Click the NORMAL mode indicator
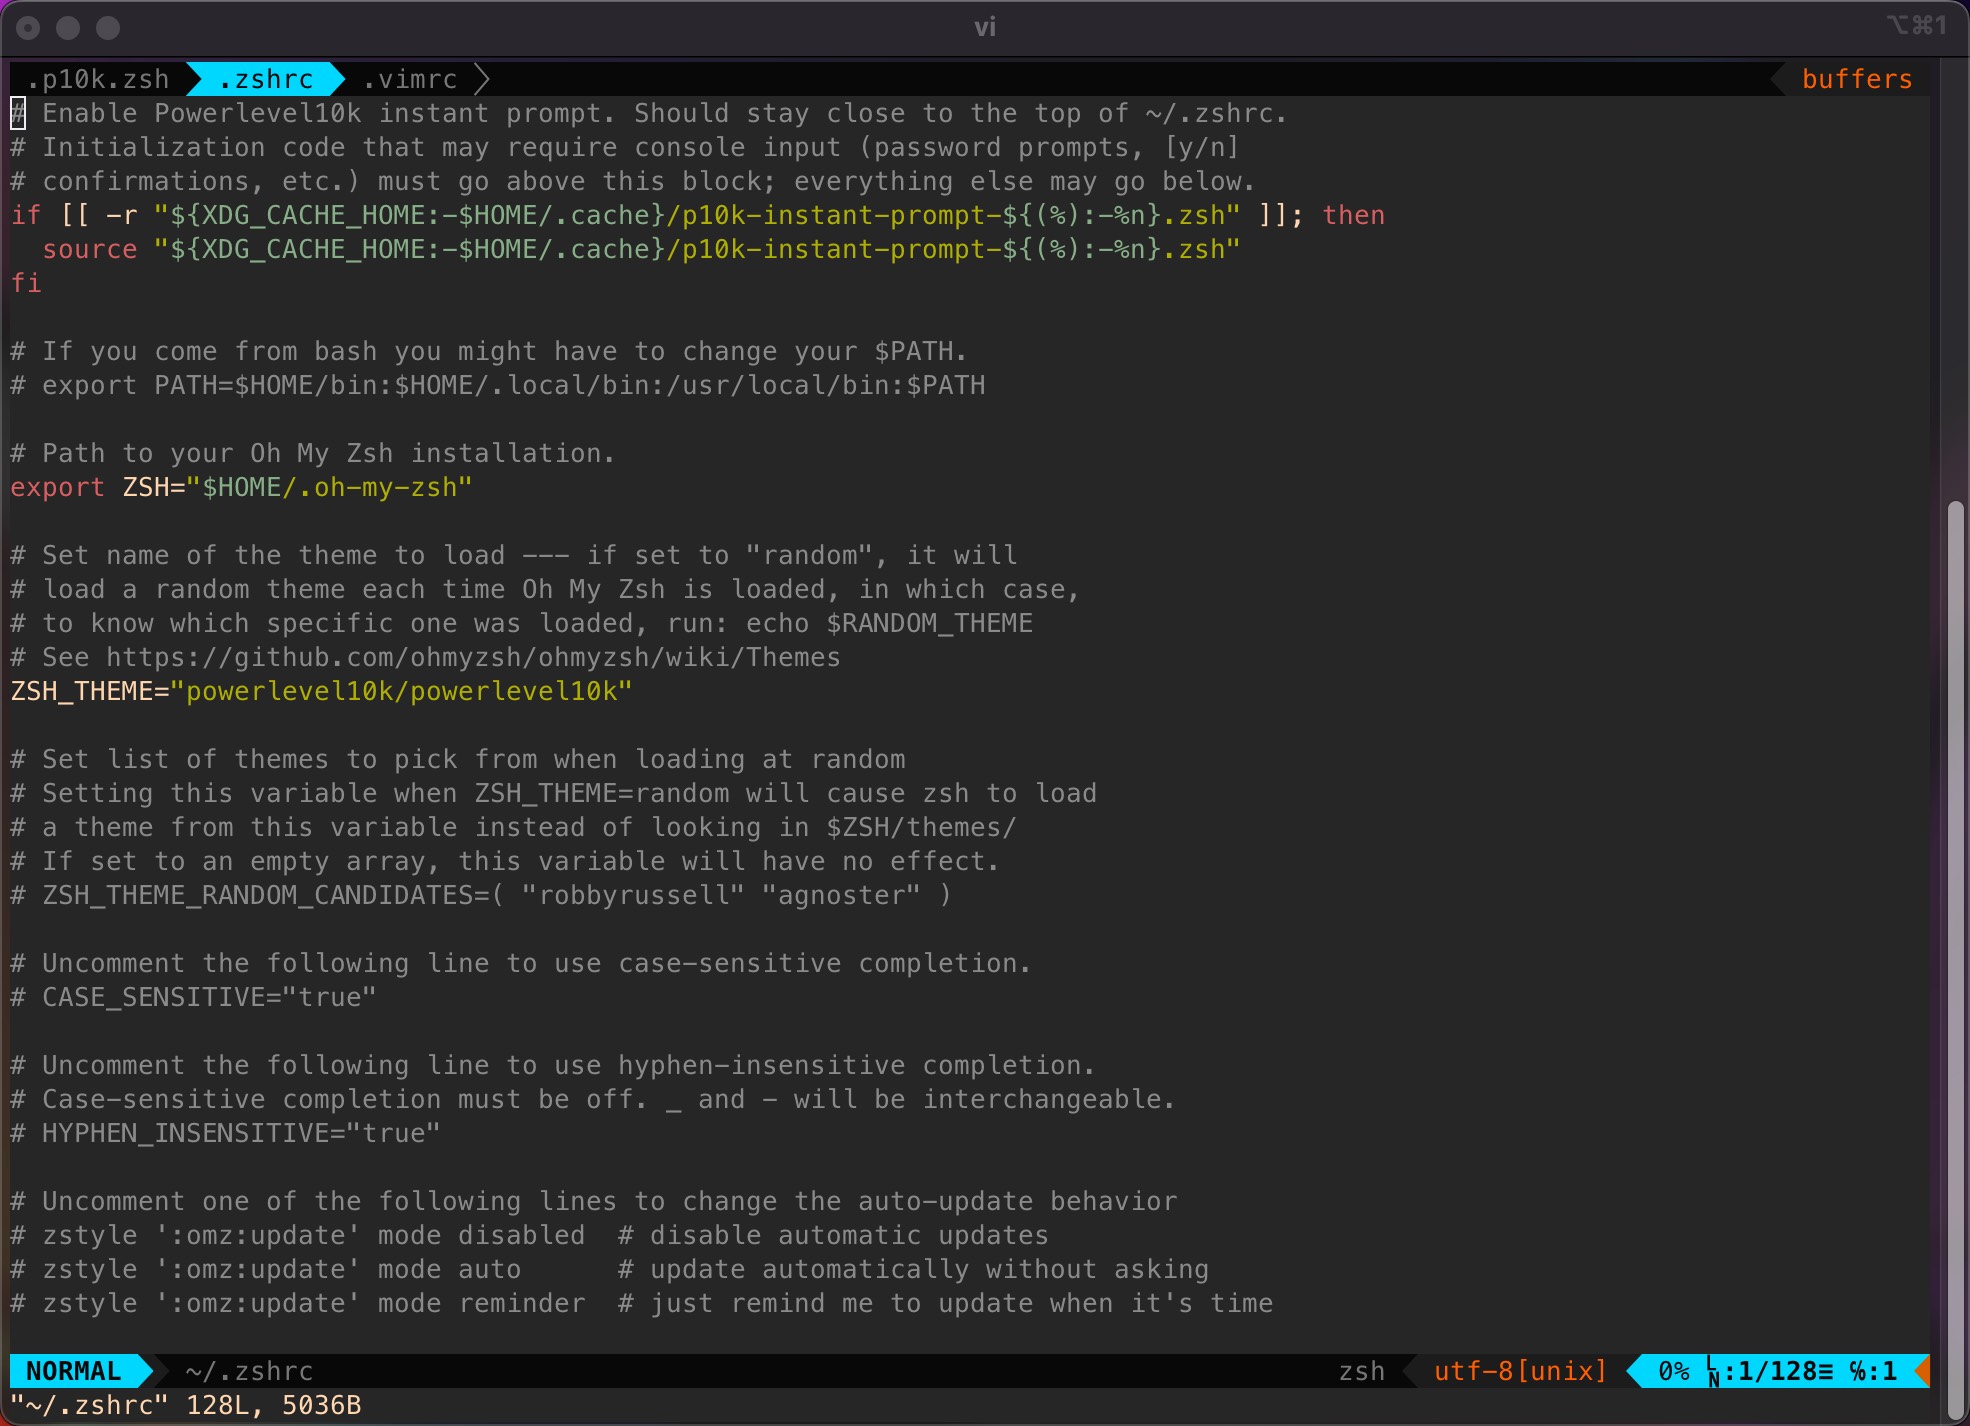 pos(73,1371)
